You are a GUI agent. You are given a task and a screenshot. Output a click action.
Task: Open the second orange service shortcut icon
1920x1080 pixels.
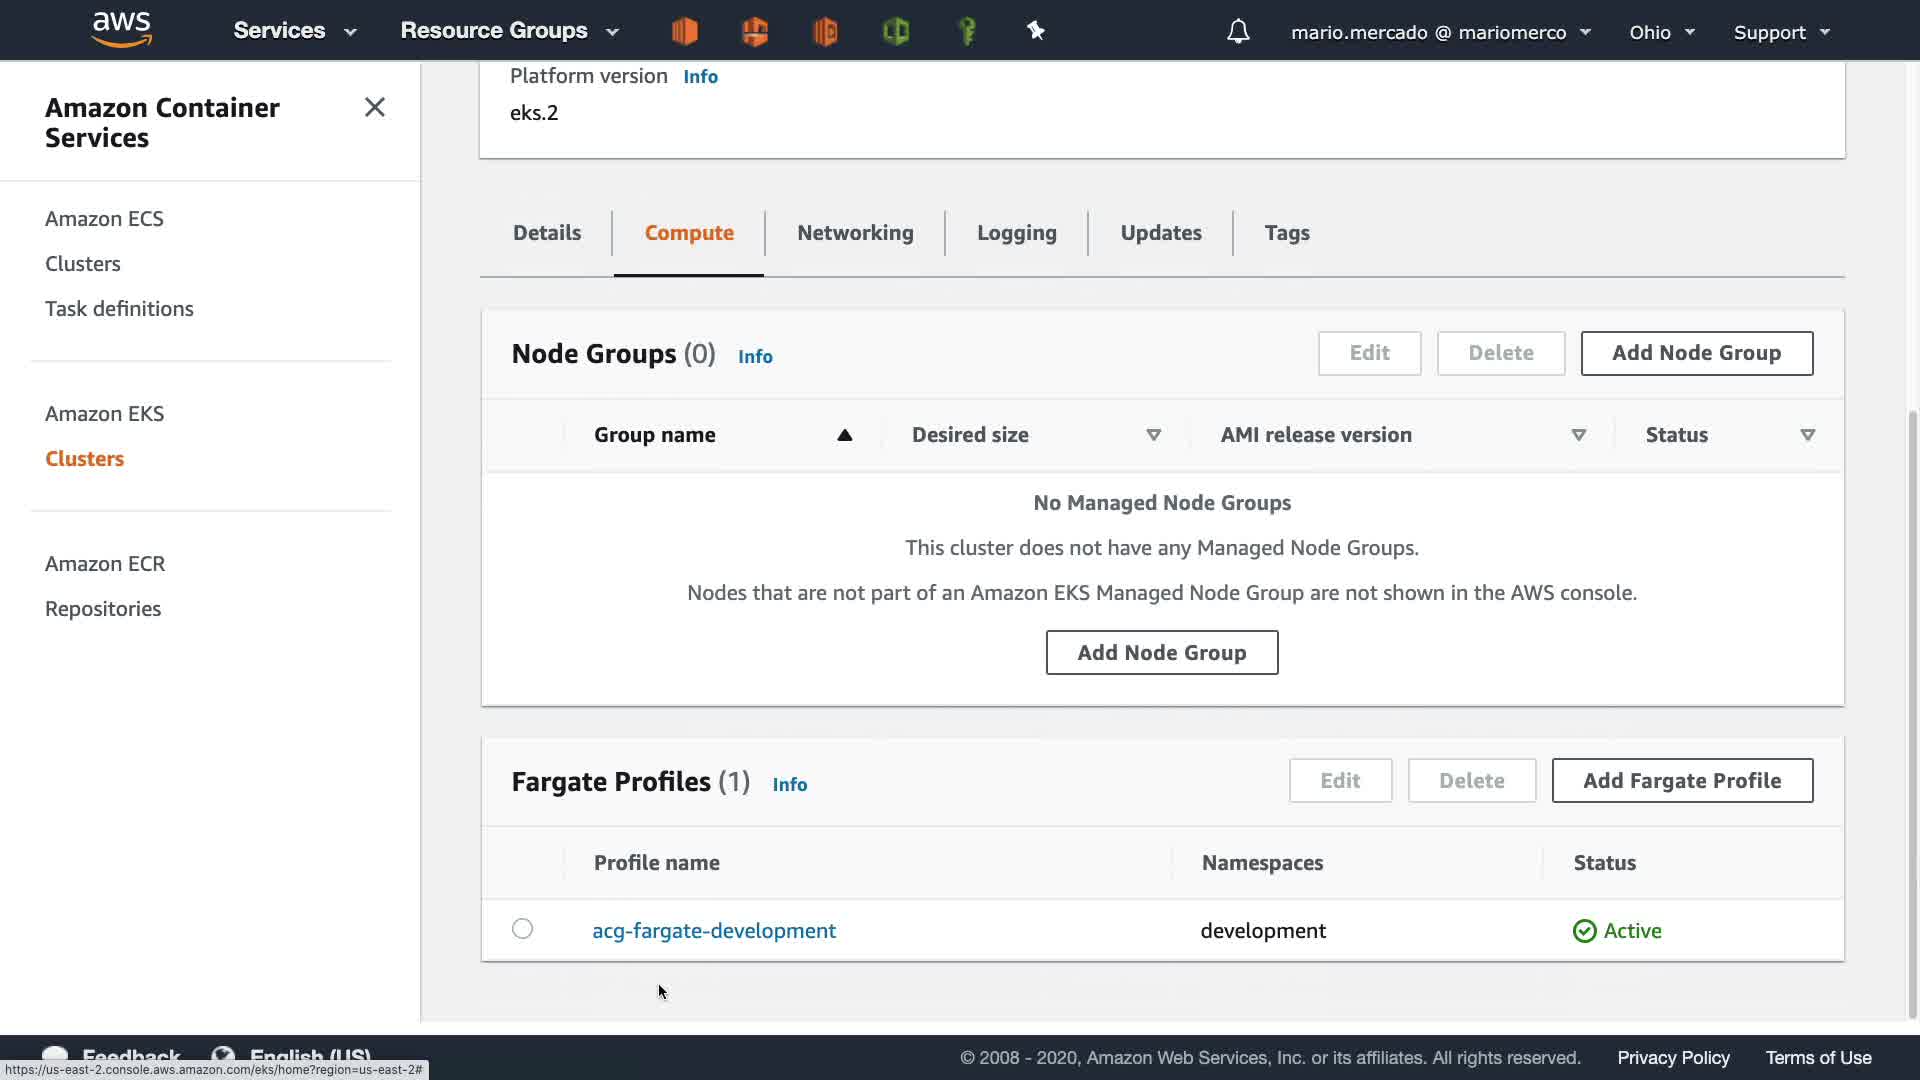(x=755, y=32)
